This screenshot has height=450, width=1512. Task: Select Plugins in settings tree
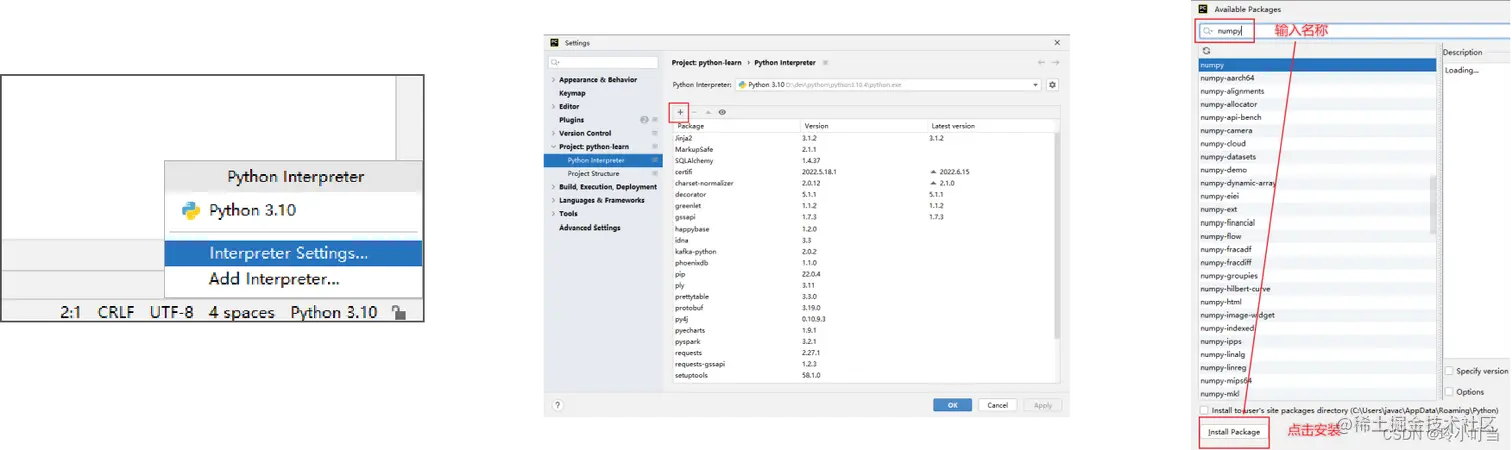pyautogui.click(x=571, y=120)
